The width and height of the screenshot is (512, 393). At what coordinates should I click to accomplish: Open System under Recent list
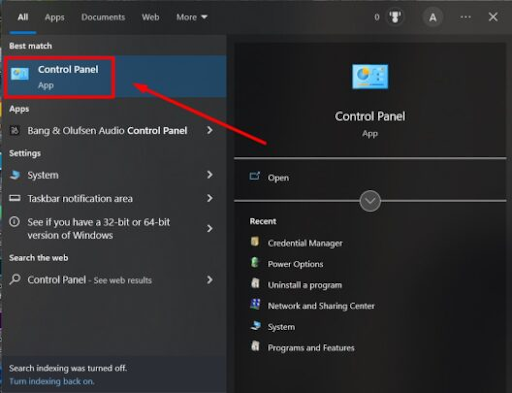(x=281, y=327)
